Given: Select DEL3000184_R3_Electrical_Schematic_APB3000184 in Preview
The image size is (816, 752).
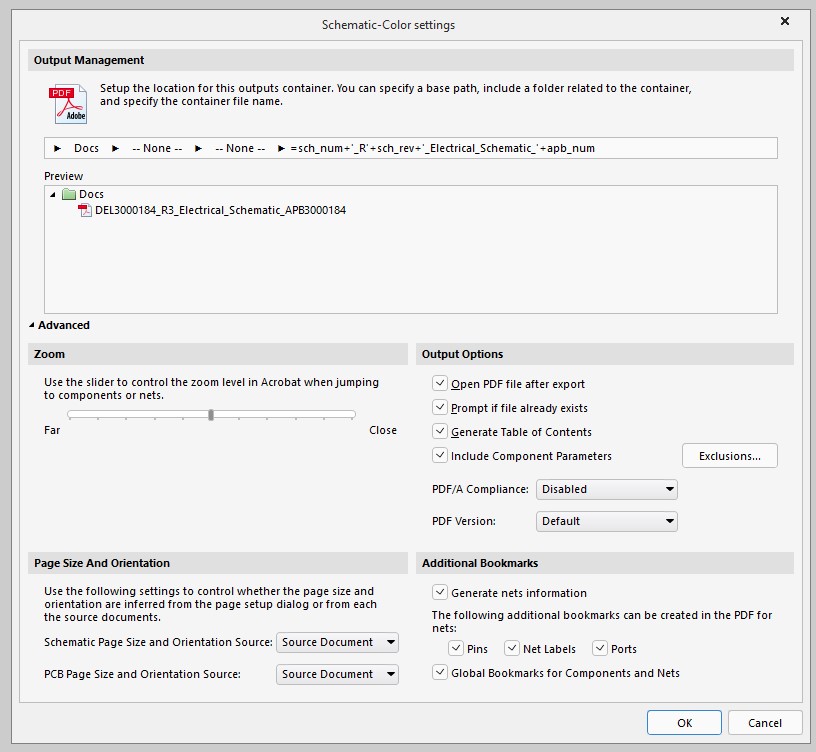Looking at the screenshot, I should [220, 210].
